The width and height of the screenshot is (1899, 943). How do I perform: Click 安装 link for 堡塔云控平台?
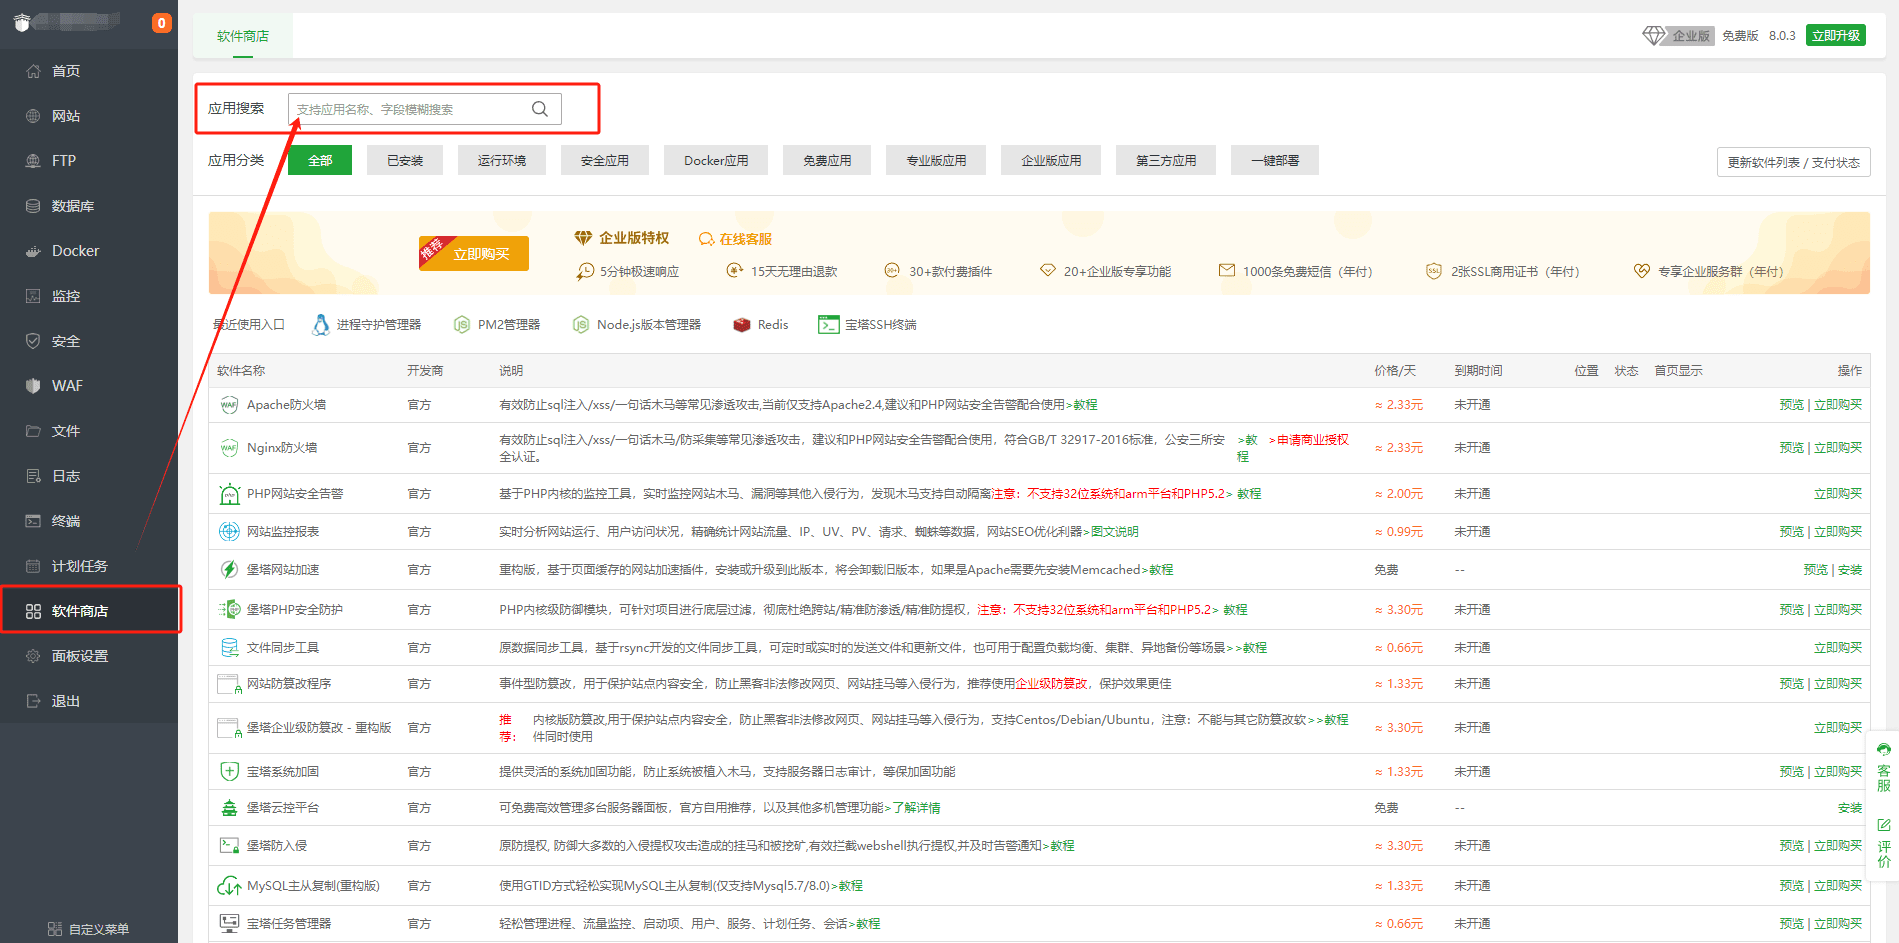[1849, 808]
